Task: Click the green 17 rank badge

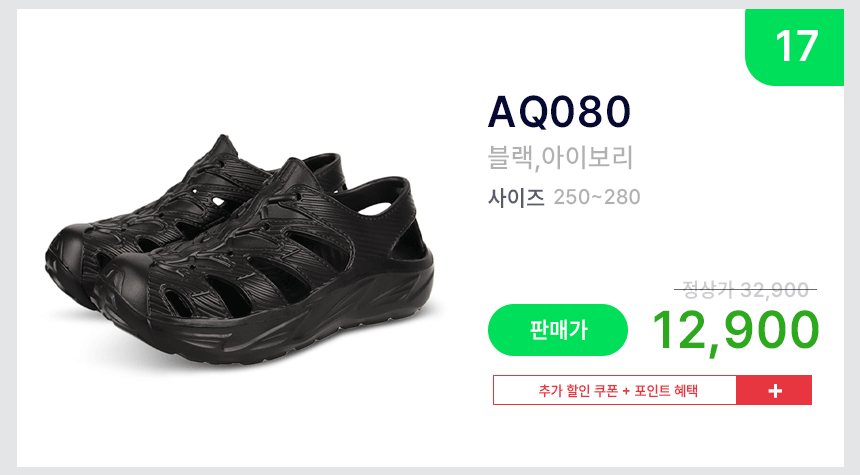Action: tap(794, 47)
